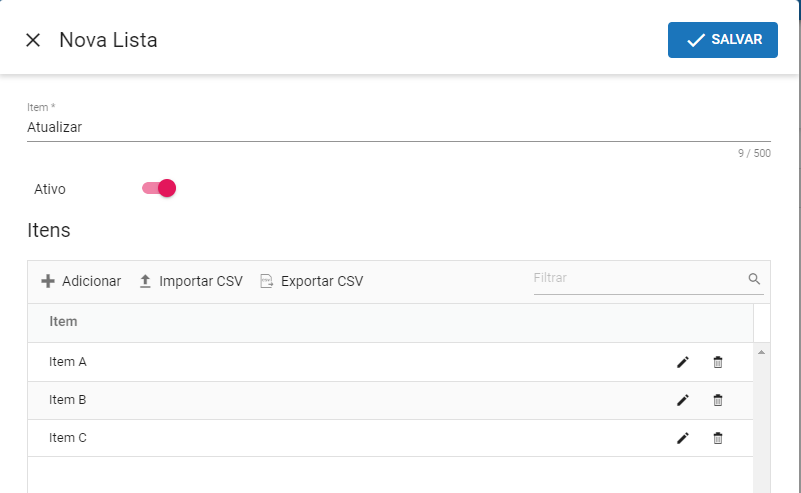Delete Item B with trash icon
The height and width of the screenshot is (493, 801).
pyautogui.click(x=718, y=400)
